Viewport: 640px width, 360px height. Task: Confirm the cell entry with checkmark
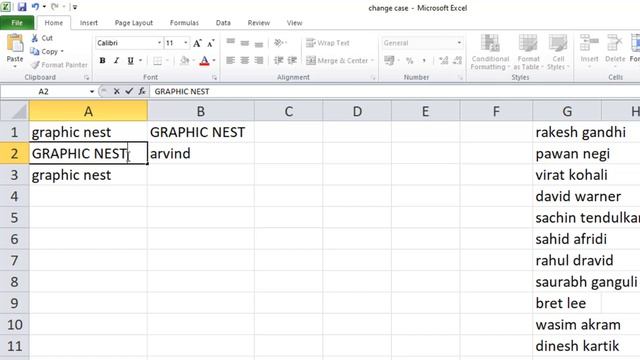(129, 91)
